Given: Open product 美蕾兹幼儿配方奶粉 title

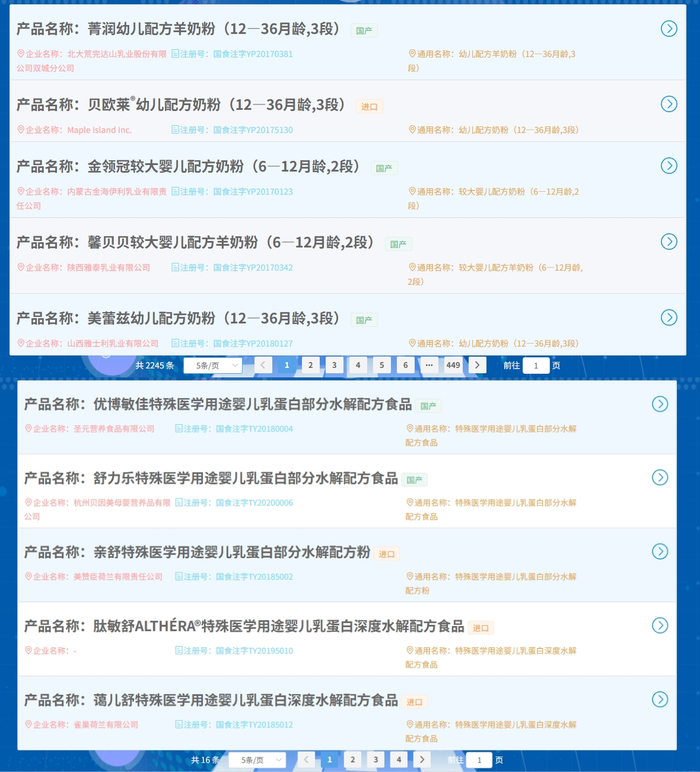Looking at the screenshot, I should point(178,318).
